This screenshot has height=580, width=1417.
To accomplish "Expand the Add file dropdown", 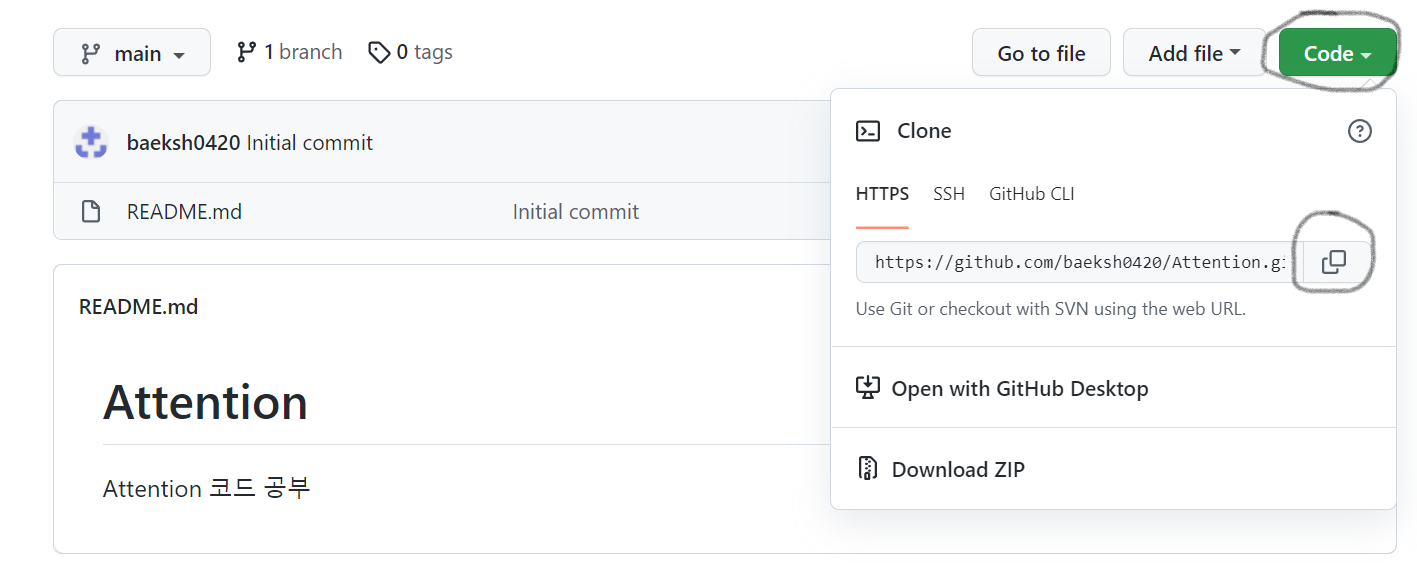I will [x=1195, y=53].
